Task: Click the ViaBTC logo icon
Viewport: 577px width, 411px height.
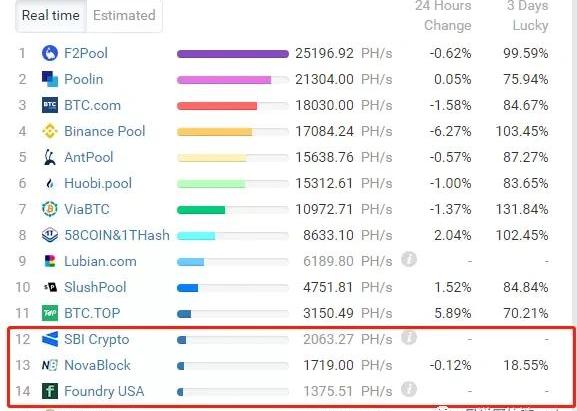Action: point(50,209)
